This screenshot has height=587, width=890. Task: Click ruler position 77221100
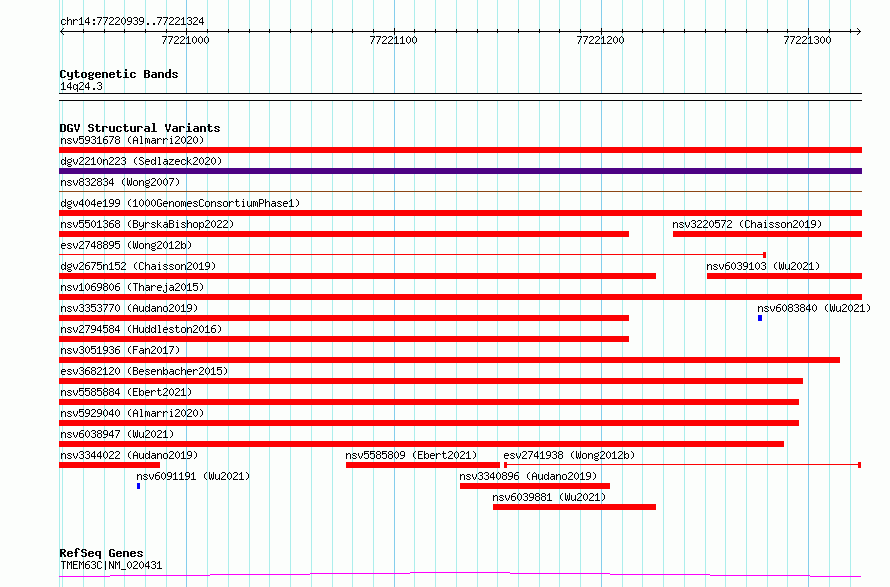pos(393,40)
